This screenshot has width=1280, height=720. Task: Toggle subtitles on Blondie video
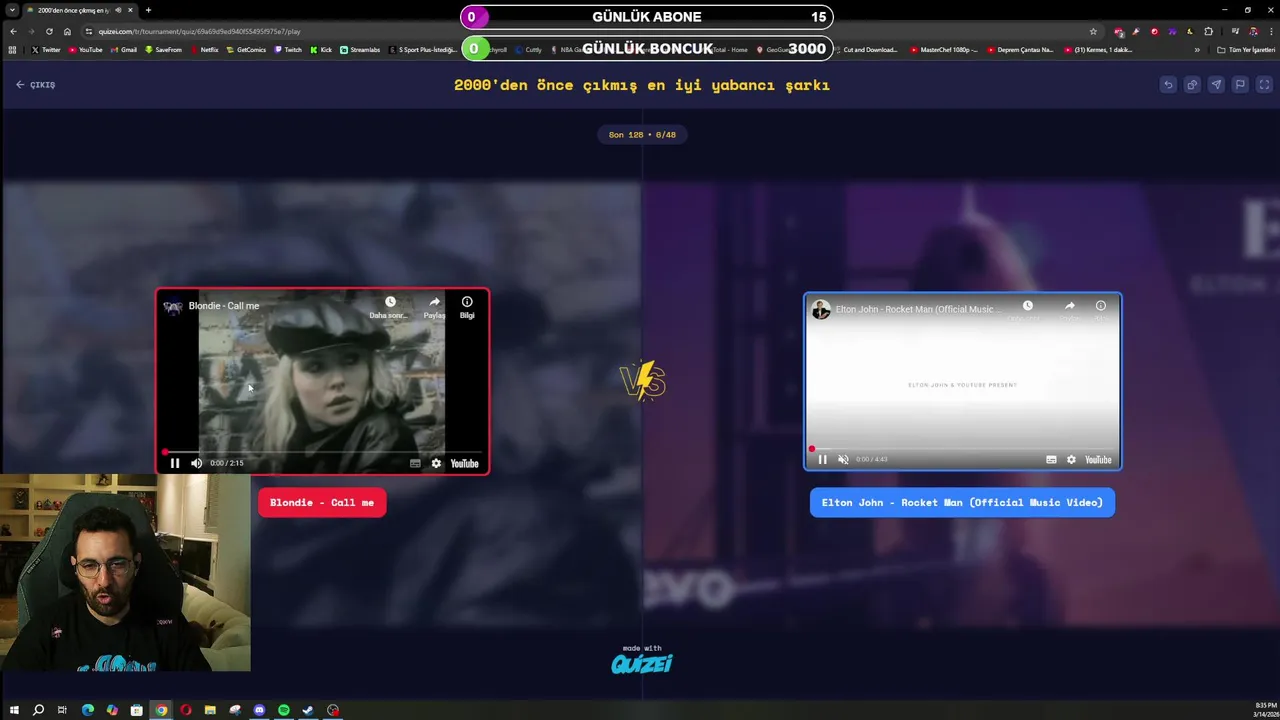click(415, 463)
